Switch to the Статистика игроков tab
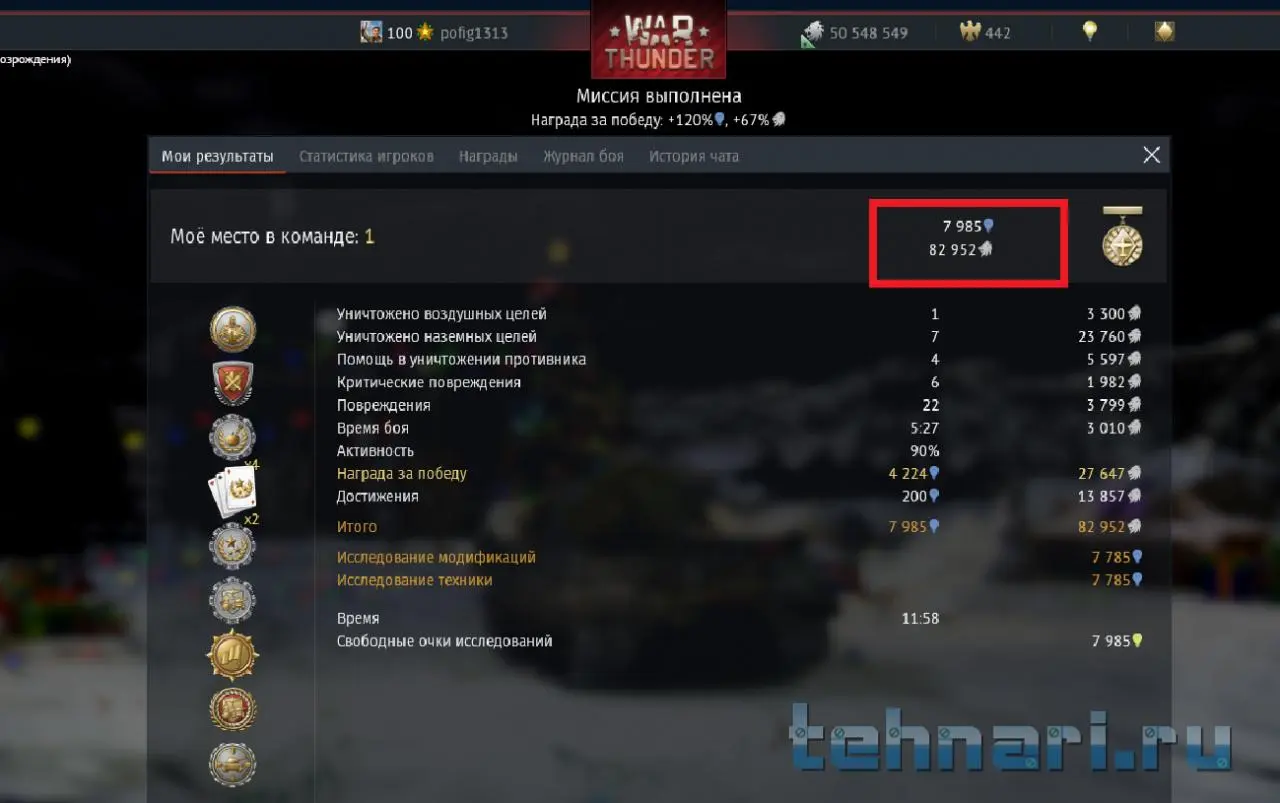The height and width of the screenshot is (803, 1280). (x=366, y=156)
